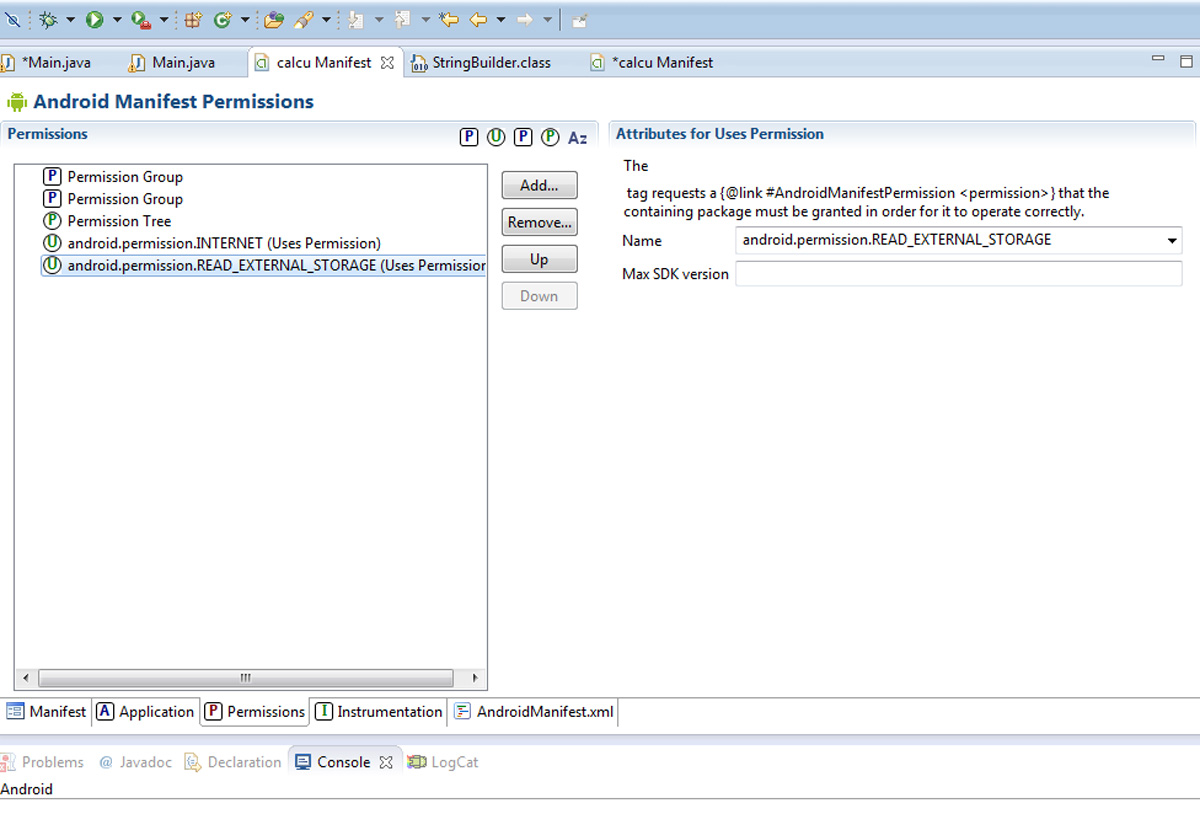Image resolution: width=1200 pixels, height=830 pixels.
Task: Click the permissions list horizontal scrollbar
Action: coord(245,678)
